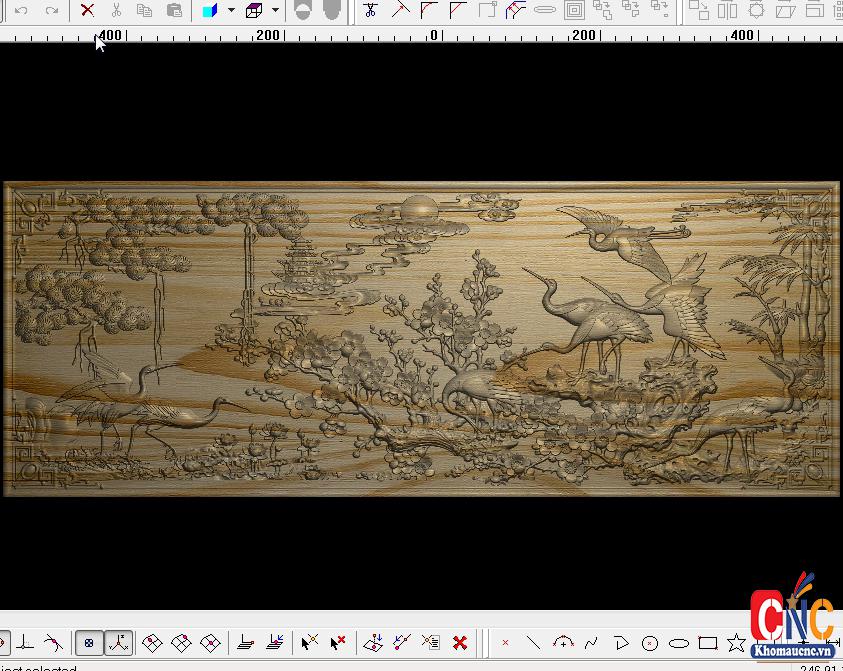
Task: Select the straight Line drawing tool
Action: (533, 643)
